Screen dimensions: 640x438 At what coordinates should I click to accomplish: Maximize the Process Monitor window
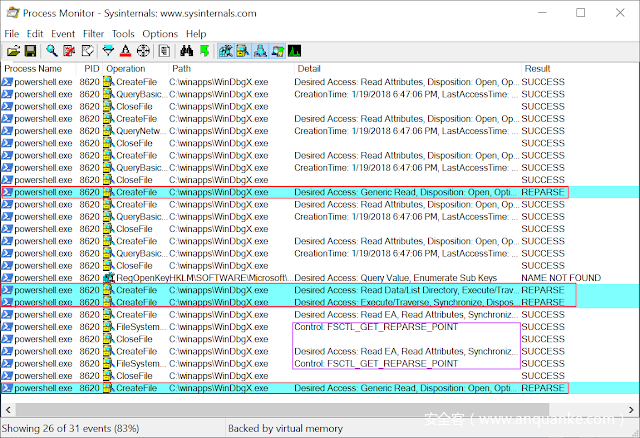click(580, 13)
